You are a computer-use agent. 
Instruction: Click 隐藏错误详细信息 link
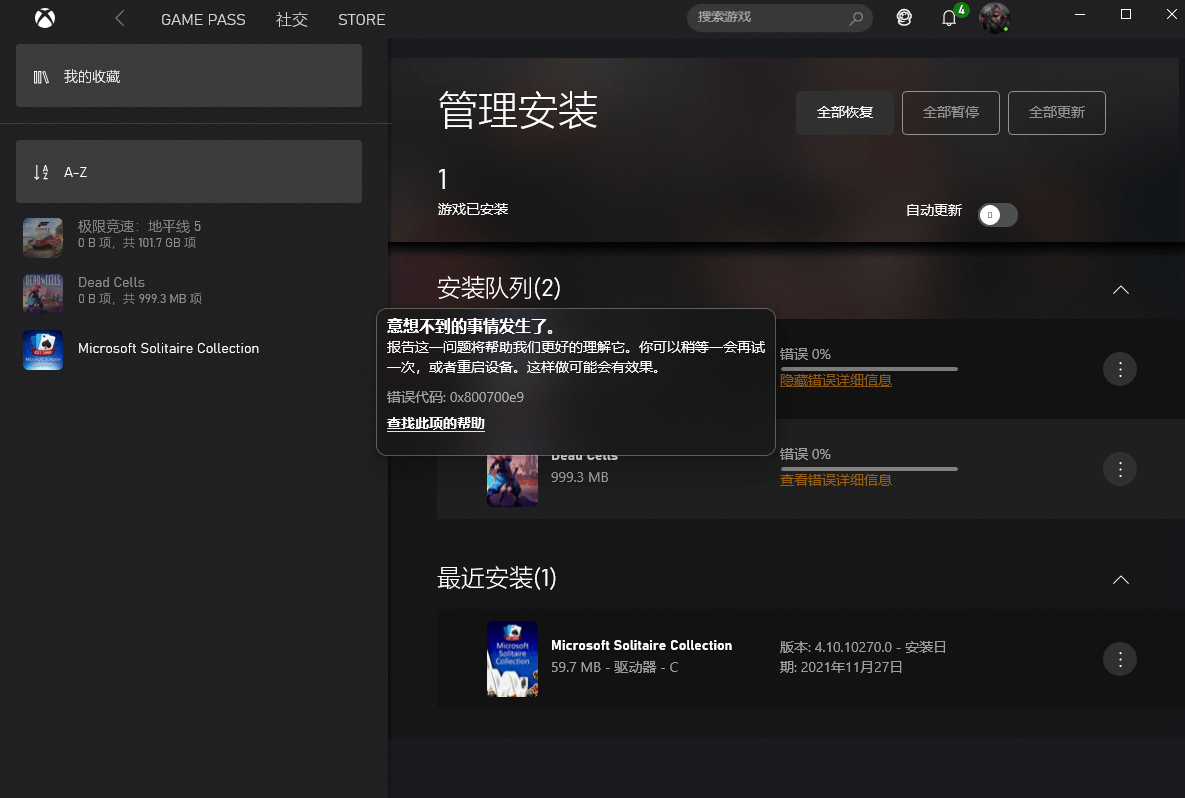tap(836, 381)
